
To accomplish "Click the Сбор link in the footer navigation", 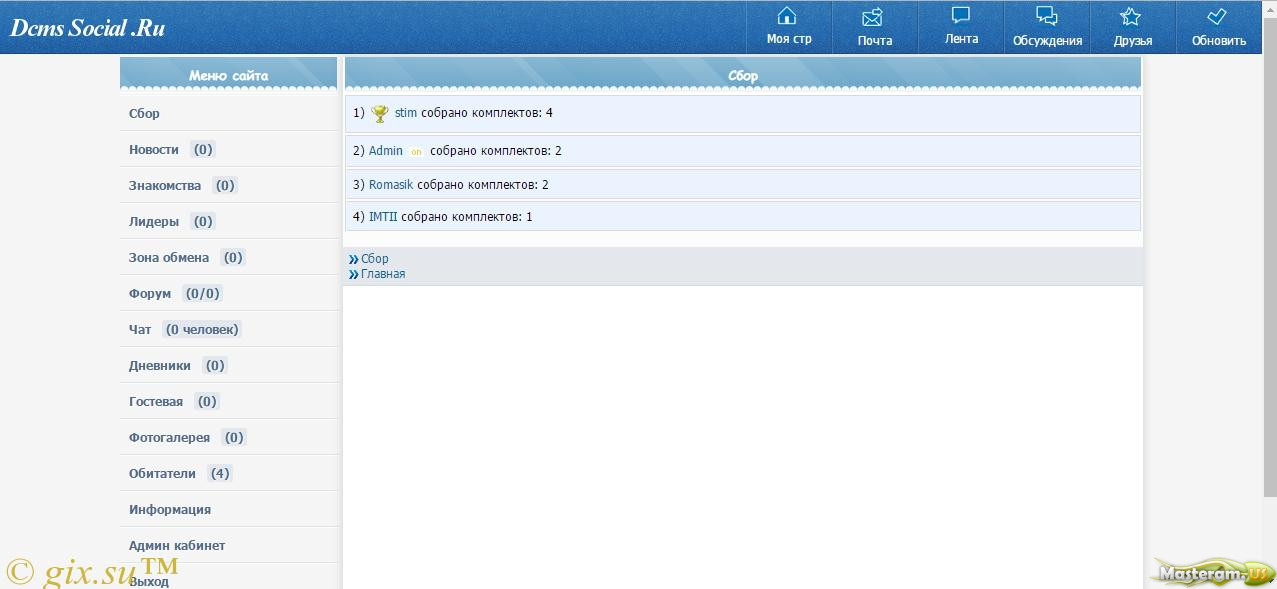I will pos(375,259).
